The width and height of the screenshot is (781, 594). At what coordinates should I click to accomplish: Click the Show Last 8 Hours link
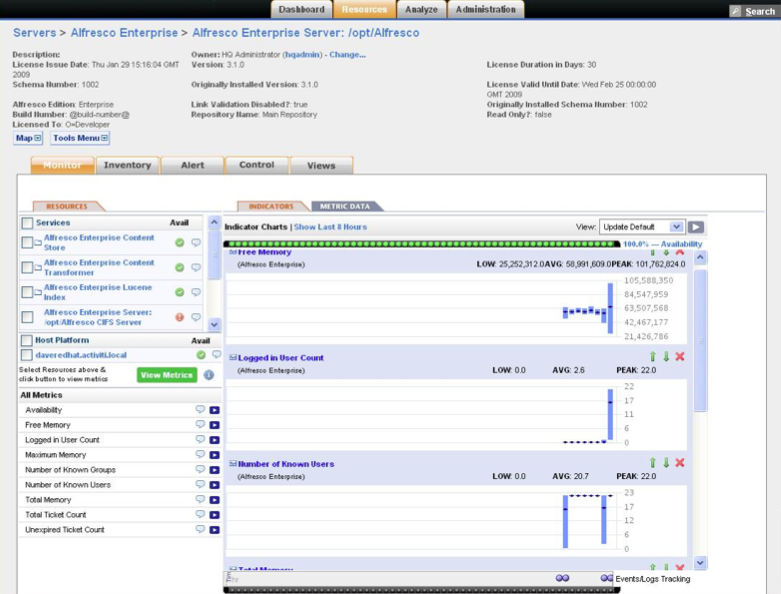click(x=330, y=227)
